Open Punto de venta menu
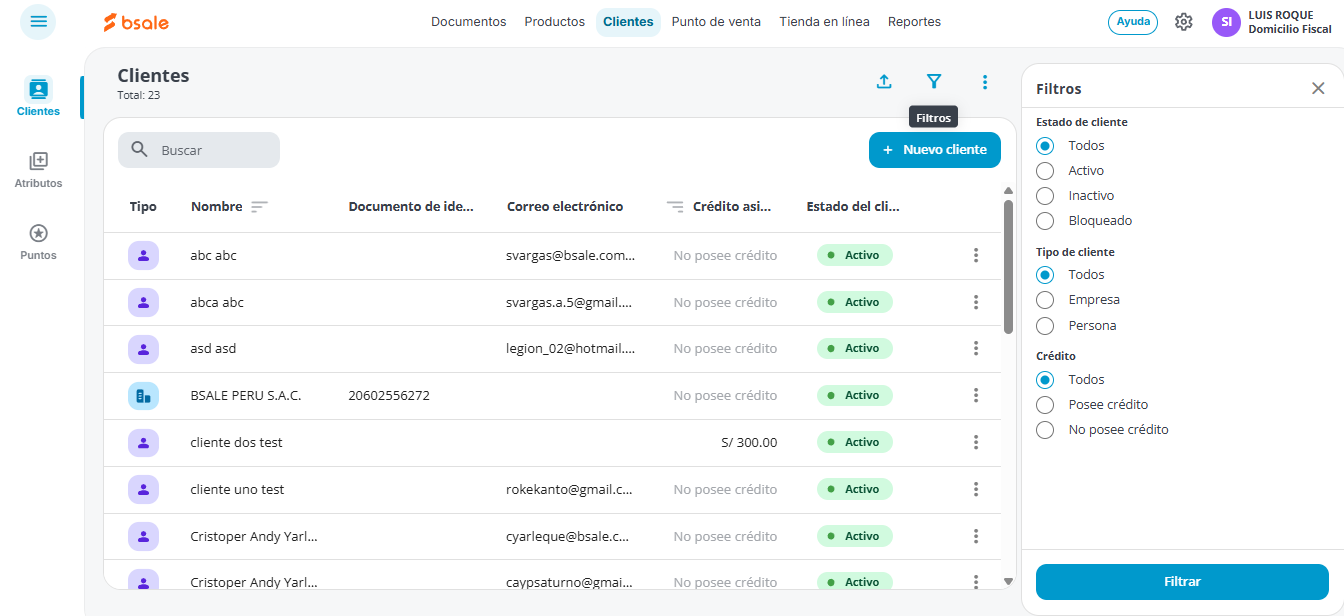Screen dimensions: 1344x616 [x=716, y=22]
